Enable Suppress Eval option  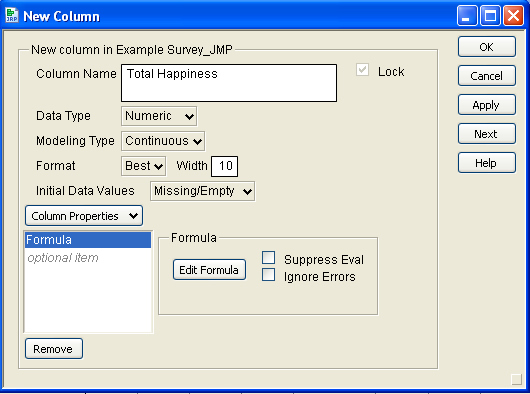click(x=268, y=257)
